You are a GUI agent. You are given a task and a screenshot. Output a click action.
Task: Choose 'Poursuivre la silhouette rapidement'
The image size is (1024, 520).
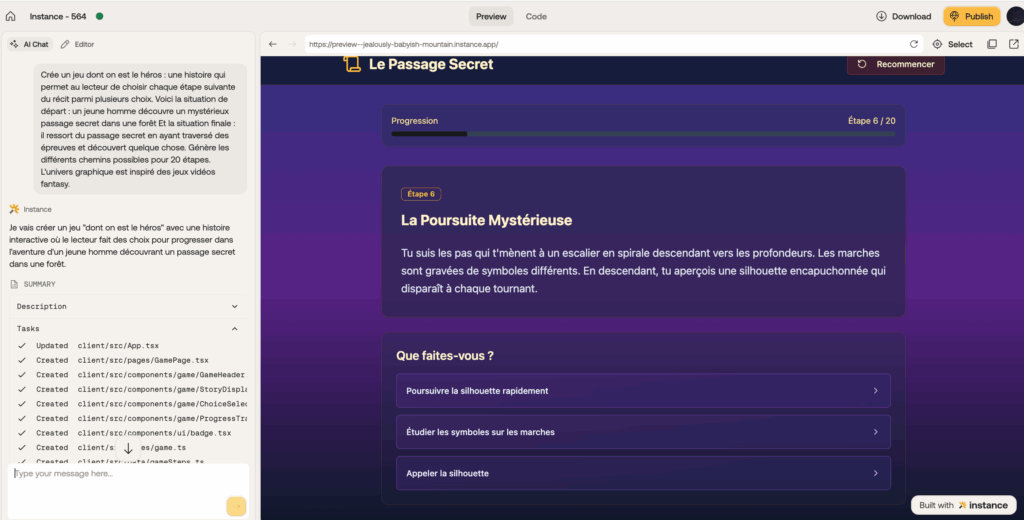point(642,391)
